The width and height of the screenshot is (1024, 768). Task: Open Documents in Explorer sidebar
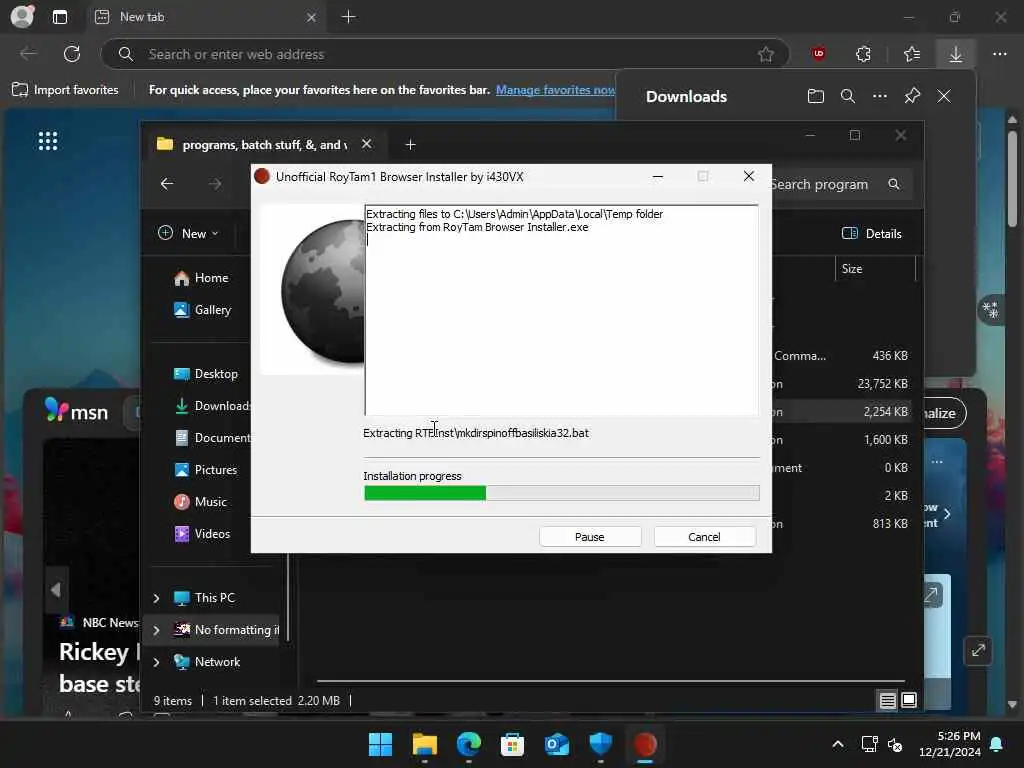(212, 438)
